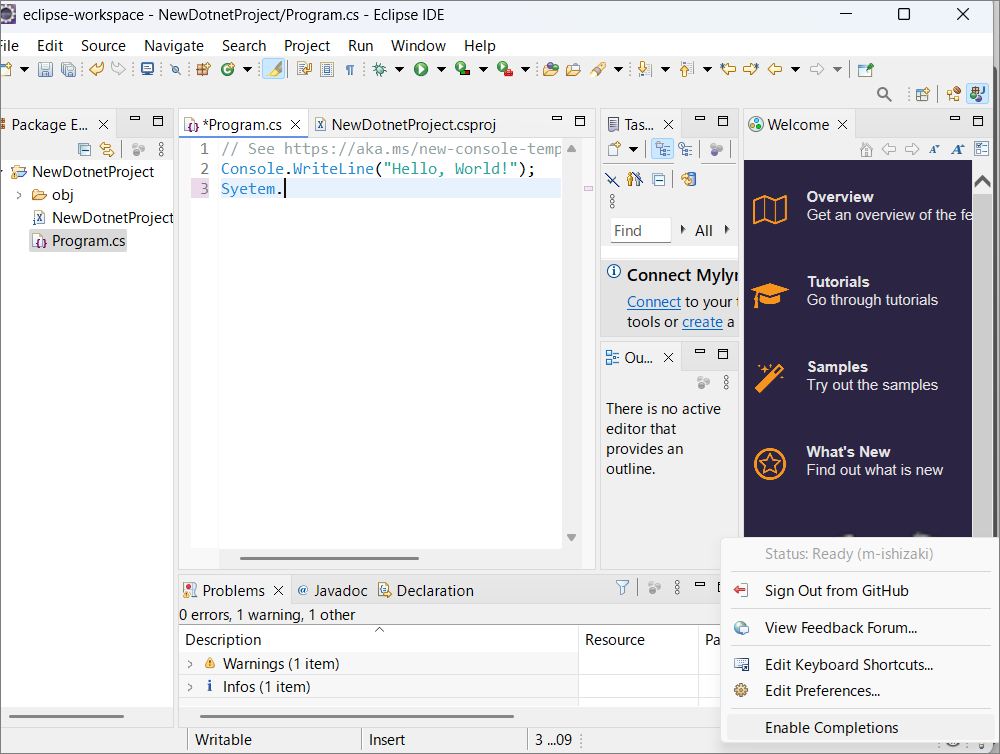Open the Navigate menu
This screenshot has height=754, width=1000.
[173, 46]
